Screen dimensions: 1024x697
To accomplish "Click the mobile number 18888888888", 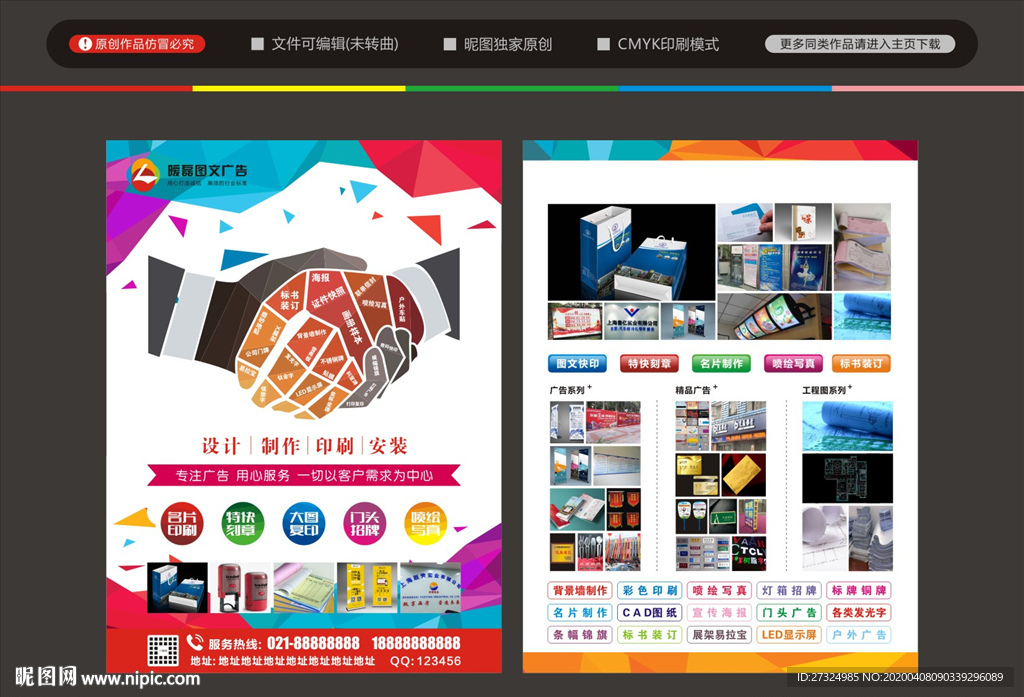I will [x=416, y=643].
